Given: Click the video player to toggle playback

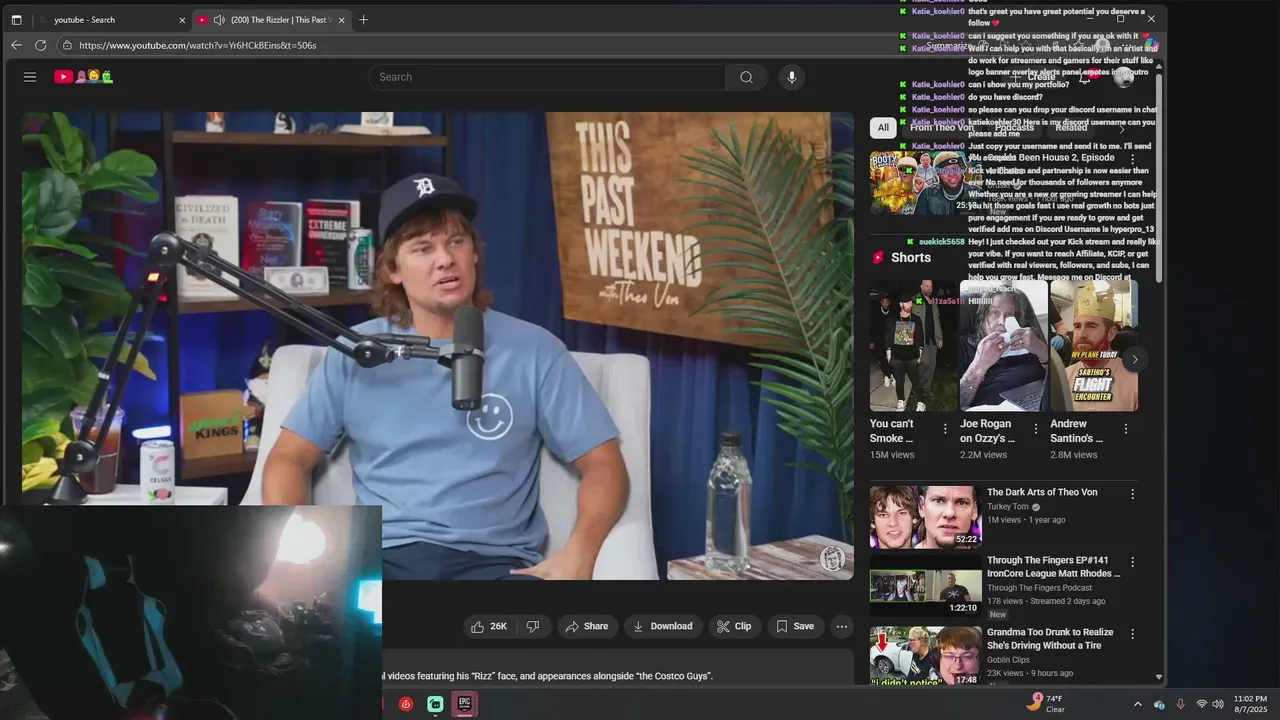Looking at the screenshot, I should (438, 345).
